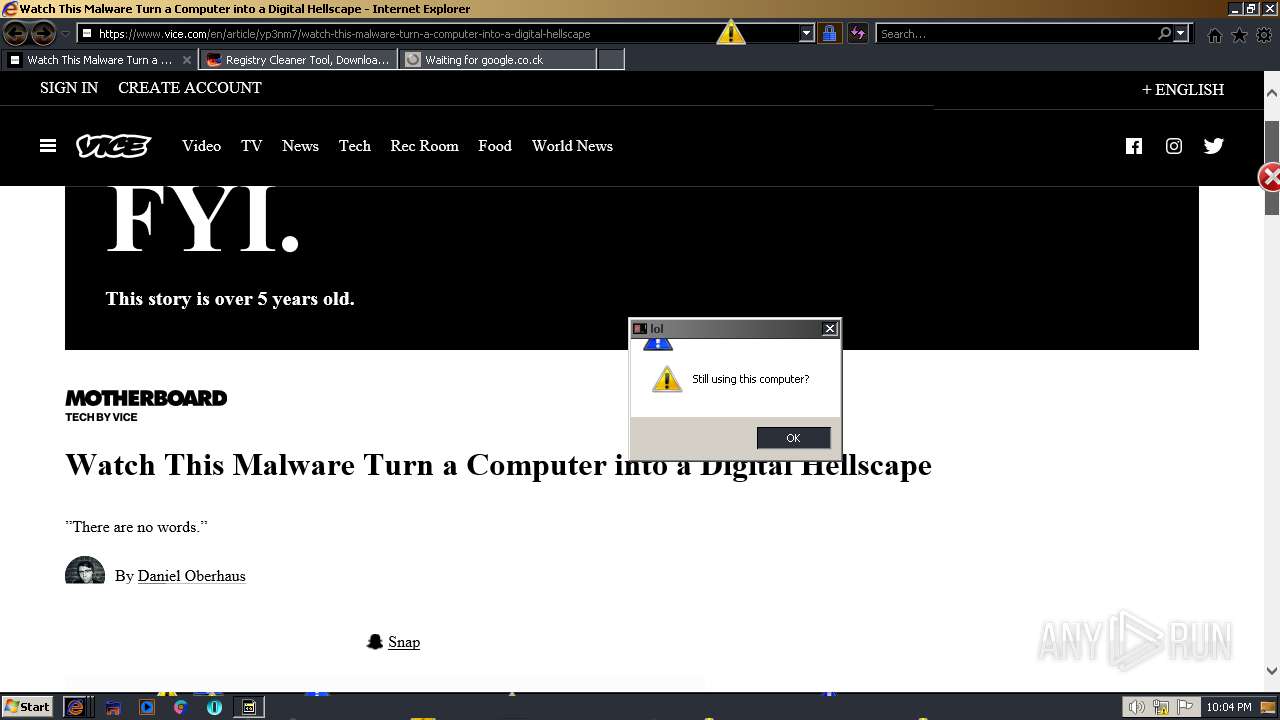1280x720 pixels.
Task: Click the page scrollbar down arrow
Action: [1272, 671]
